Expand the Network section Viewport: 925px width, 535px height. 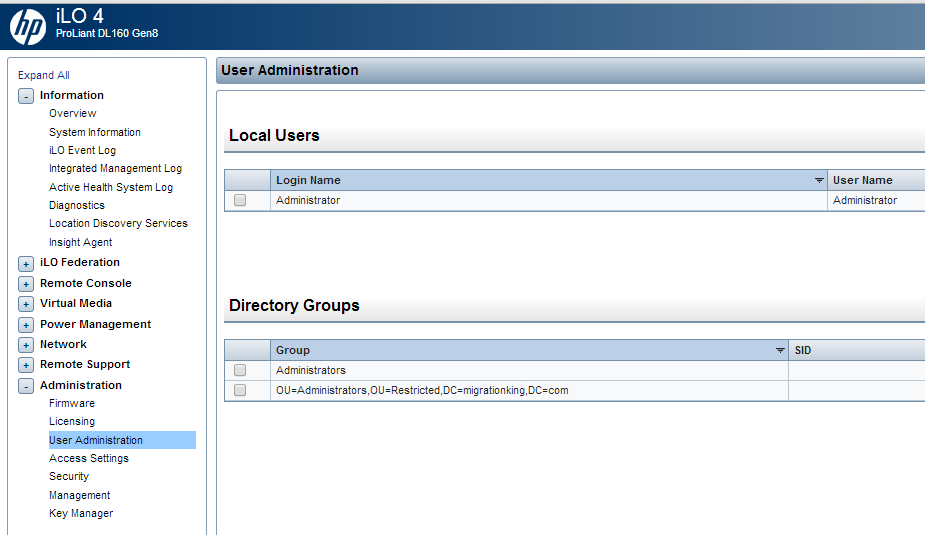26,344
